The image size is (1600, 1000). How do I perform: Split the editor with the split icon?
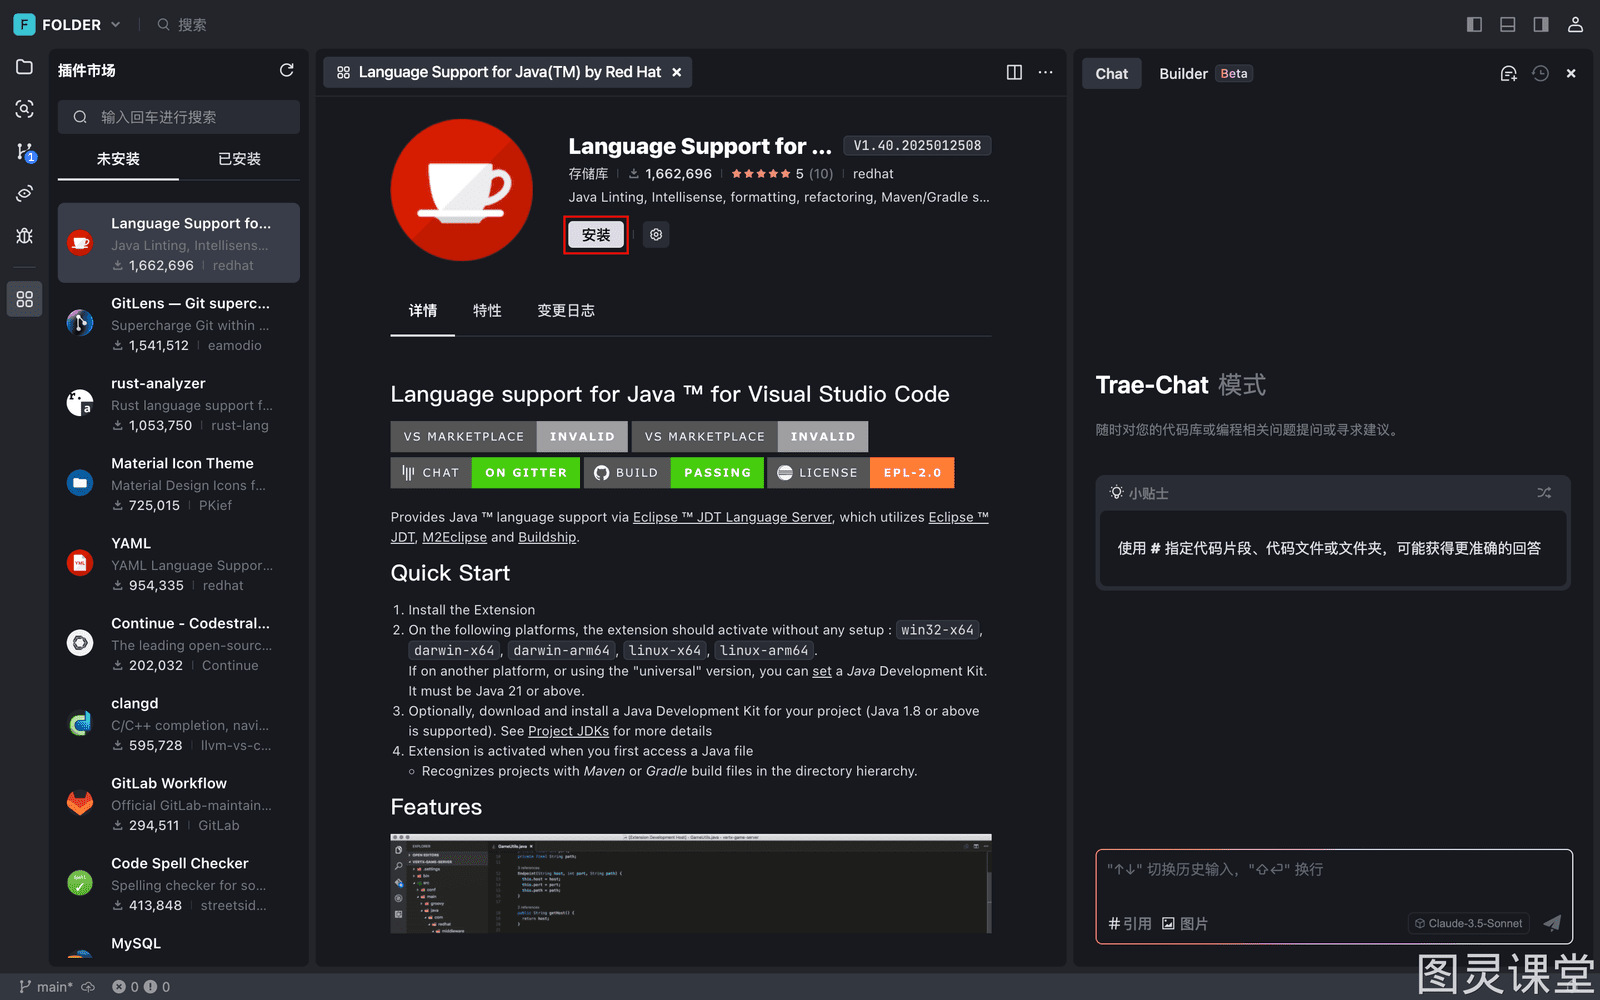tap(1014, 72)
